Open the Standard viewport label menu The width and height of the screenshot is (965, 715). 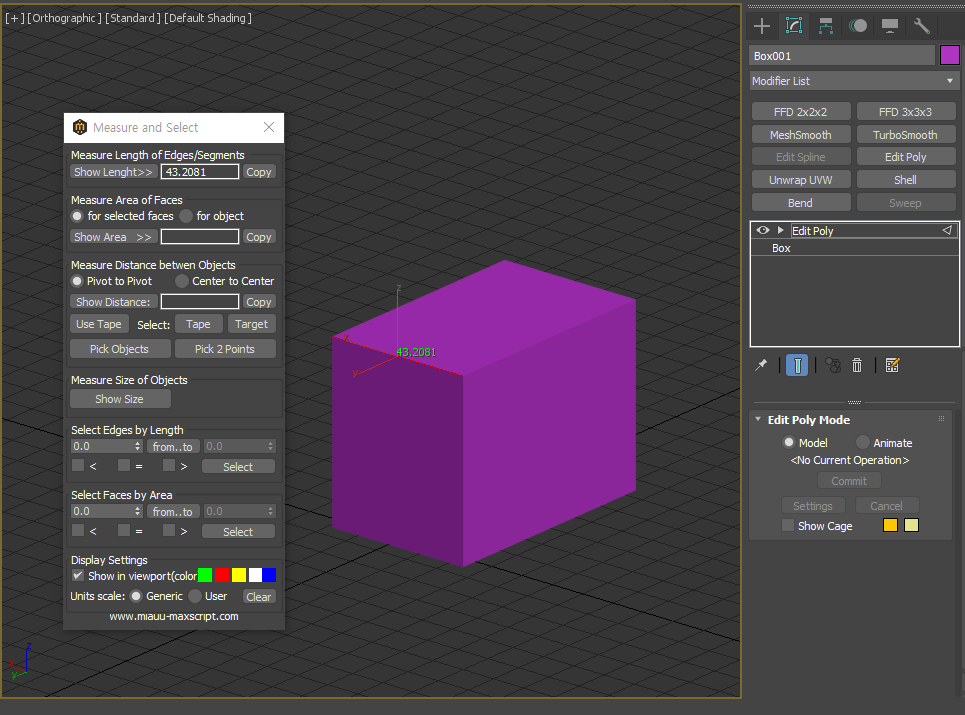[133, 18]
